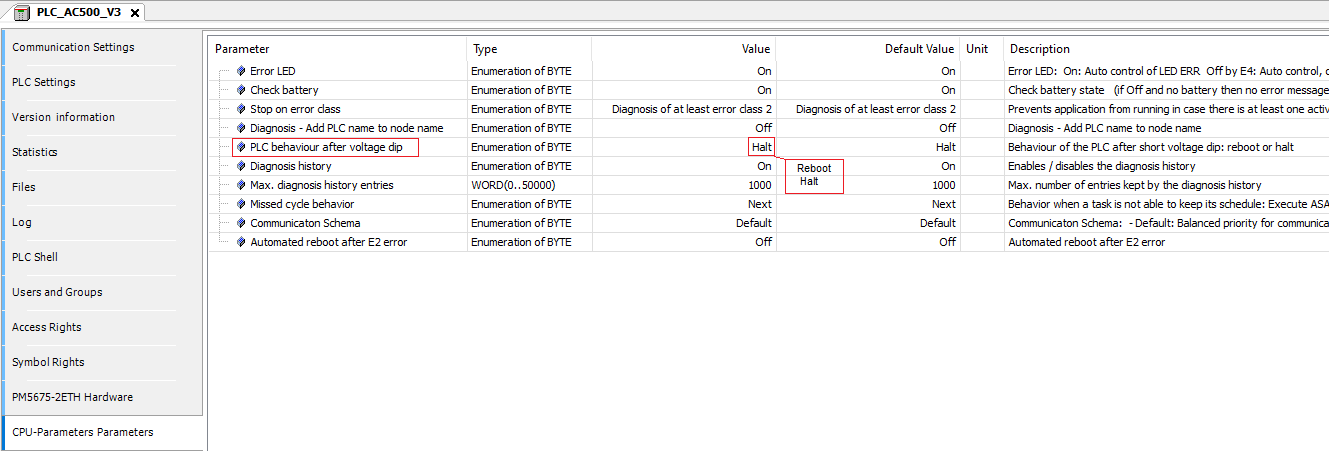Viewport: 1329px width, 451px height.
Task: Select the Check battery parameter name
Action: pyautogui.click(x=284, y=90)
